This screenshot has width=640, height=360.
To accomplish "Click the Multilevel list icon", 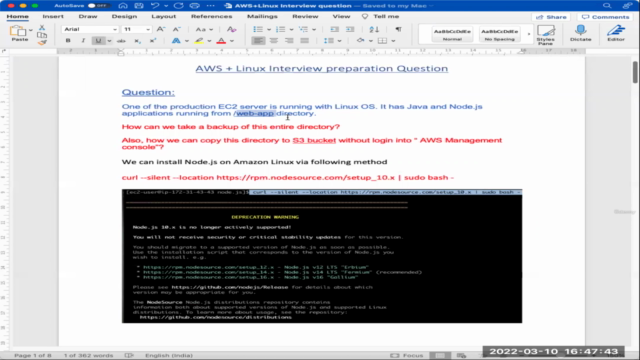I will [x=303, y=29].
